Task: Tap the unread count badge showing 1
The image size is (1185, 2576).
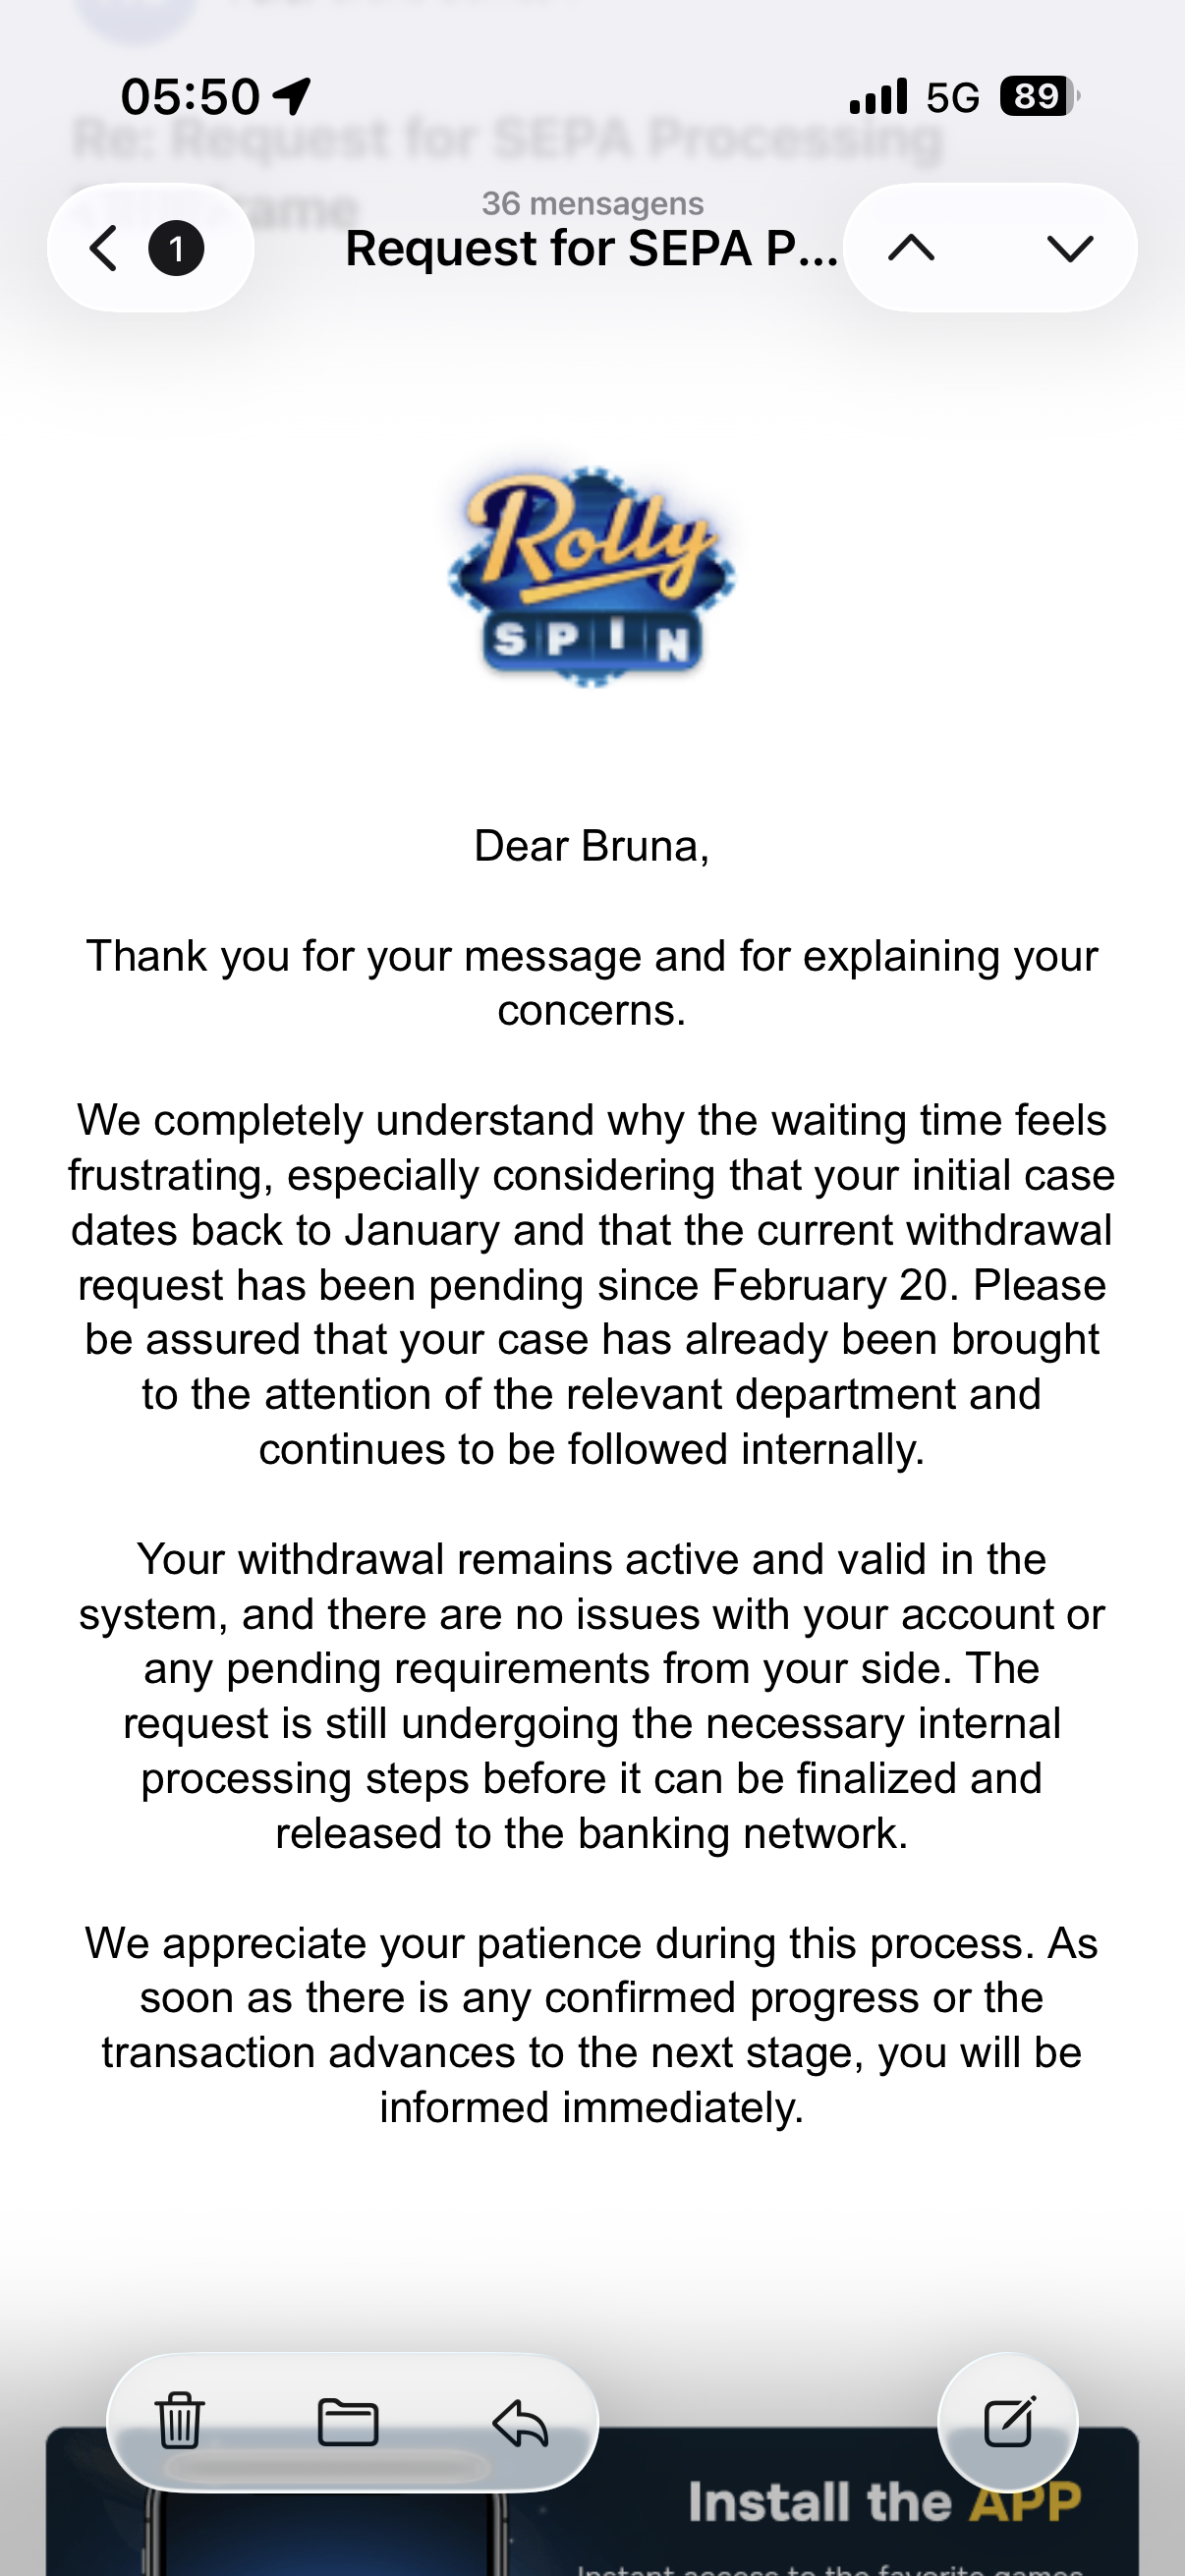Action: [x=177, y=248]
